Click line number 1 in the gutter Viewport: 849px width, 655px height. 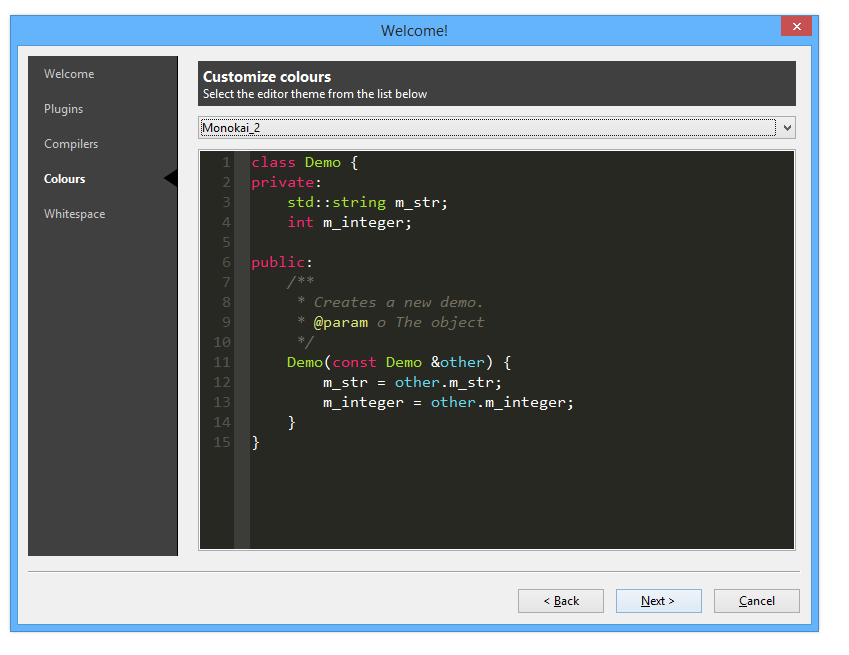tap(225, 162)
